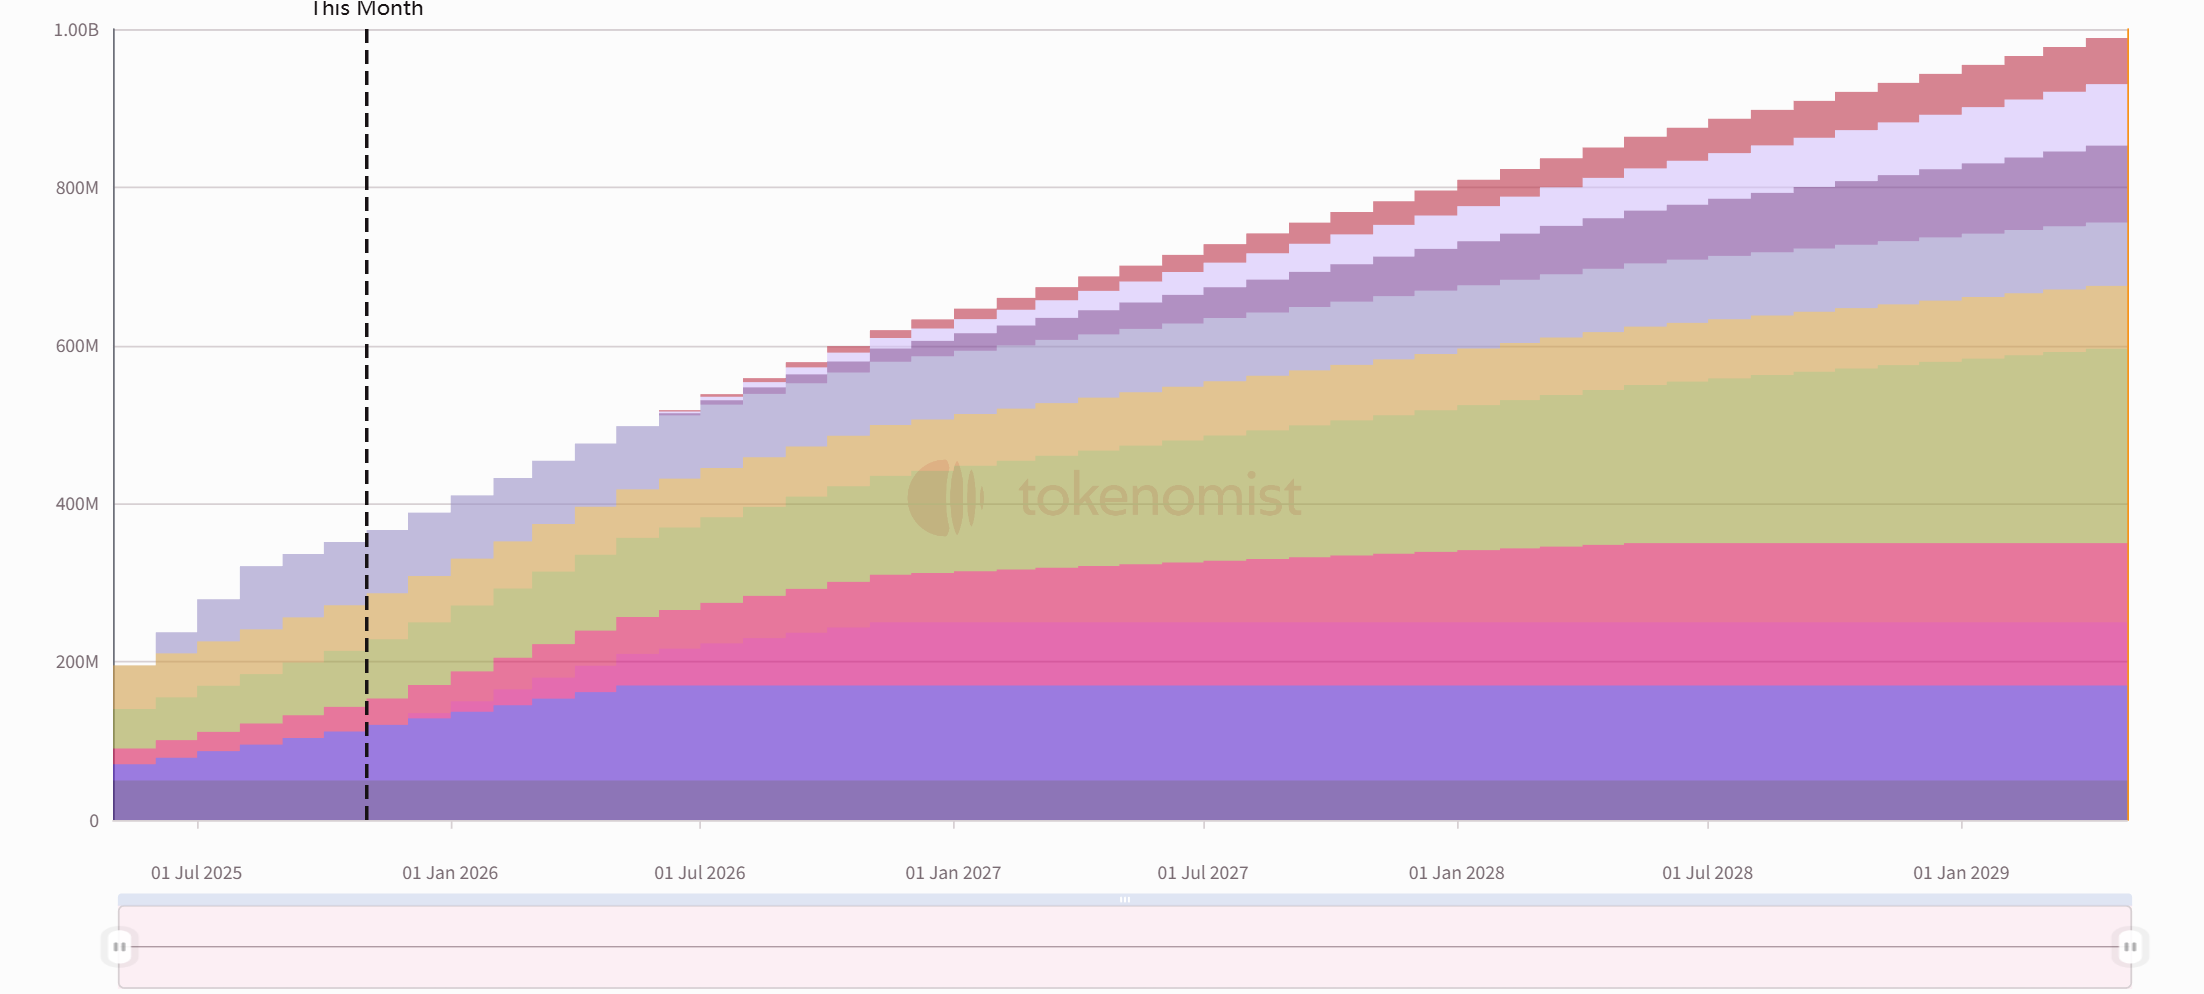
Task: Click the 1.00B axis label
Action: pyautogui.click(x=77, y=30)
